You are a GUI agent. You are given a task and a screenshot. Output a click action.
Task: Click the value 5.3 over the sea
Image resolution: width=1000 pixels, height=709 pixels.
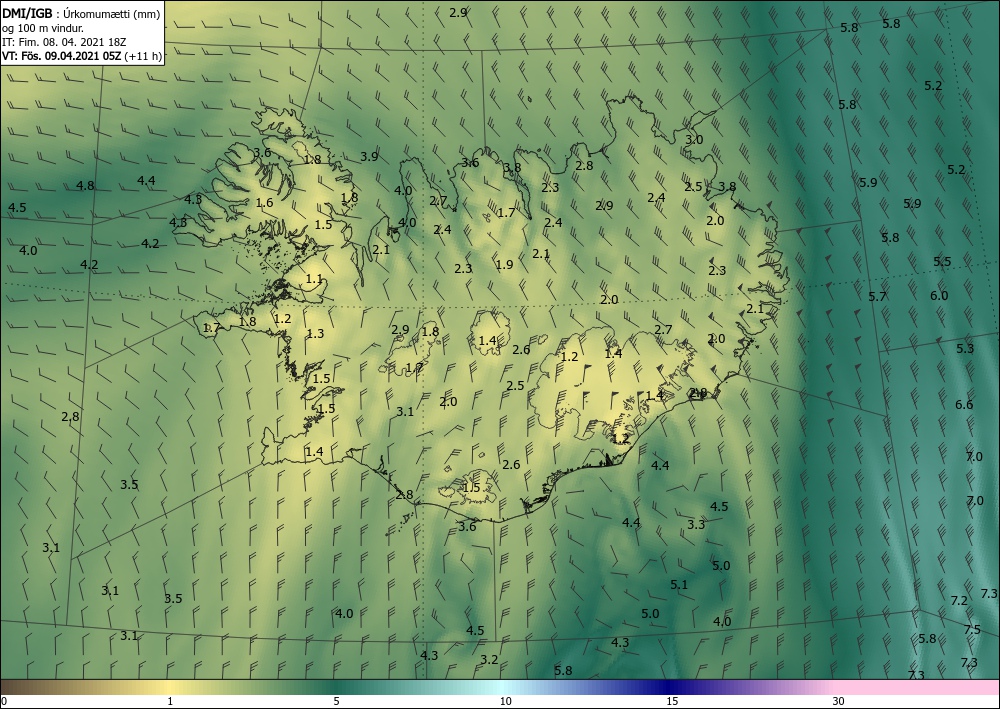pos(965,349)
